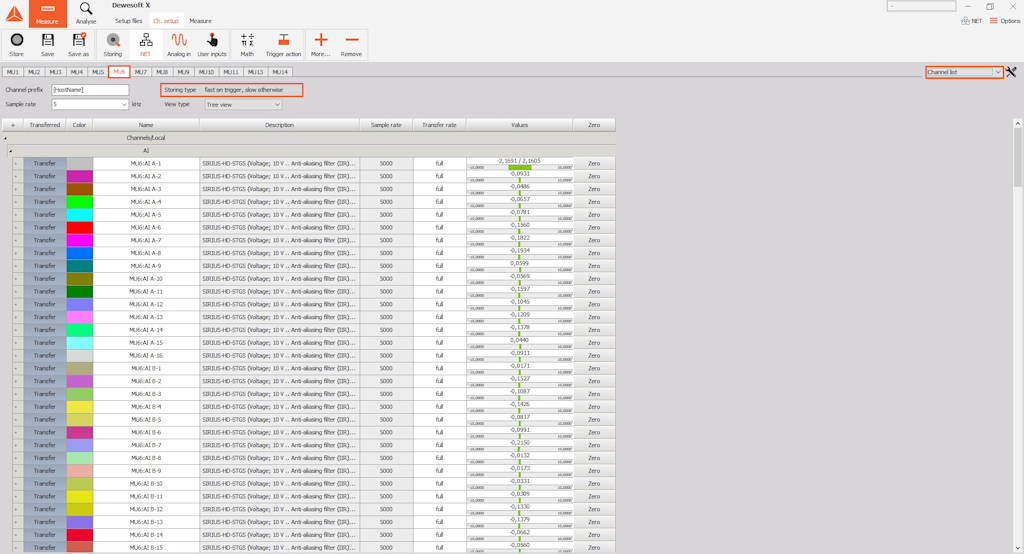Pick the color swatch for MU6:AI A-2
The height and width of the screenshot is (554, 1024).
[x=80, y=176]
